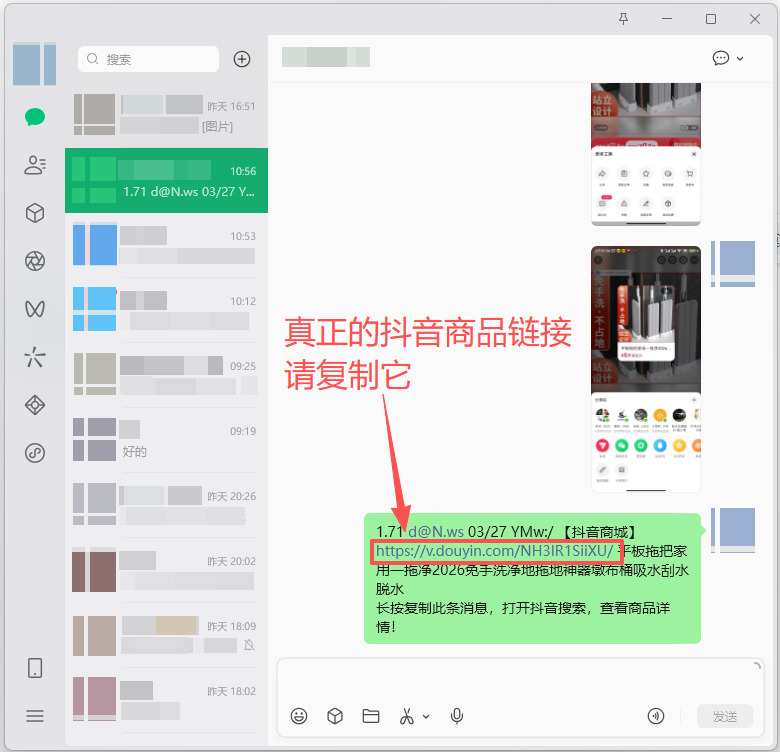Image resolution: width=780 pixels, height=752 pixels.
Task: Open the Favorites cube icon in sidebar
Action: pos(35,213)
